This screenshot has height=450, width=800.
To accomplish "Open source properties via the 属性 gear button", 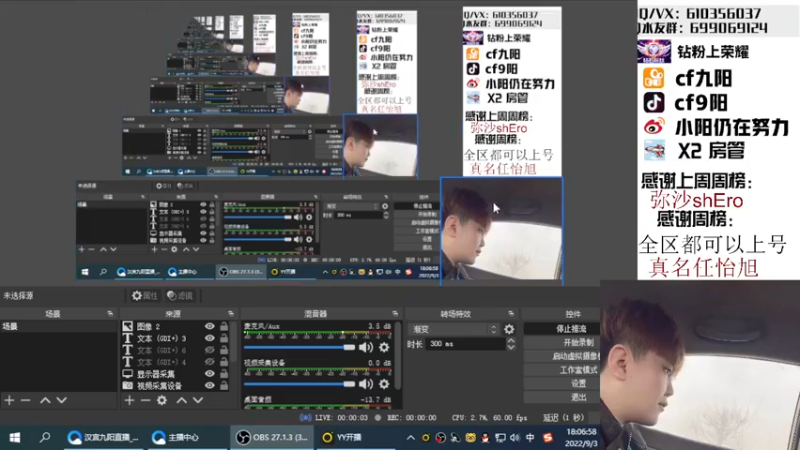I will point(144,295).
